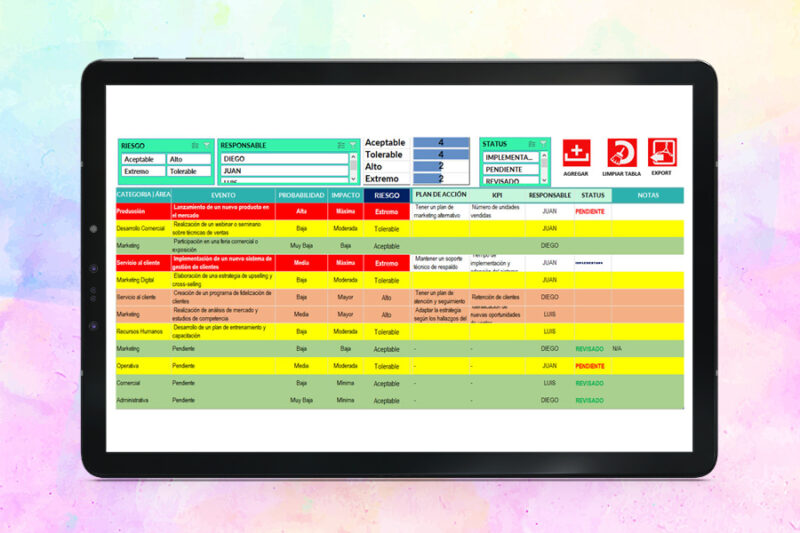Select 'Tener un plan de marketing alternativo' cell

[440, 211]
